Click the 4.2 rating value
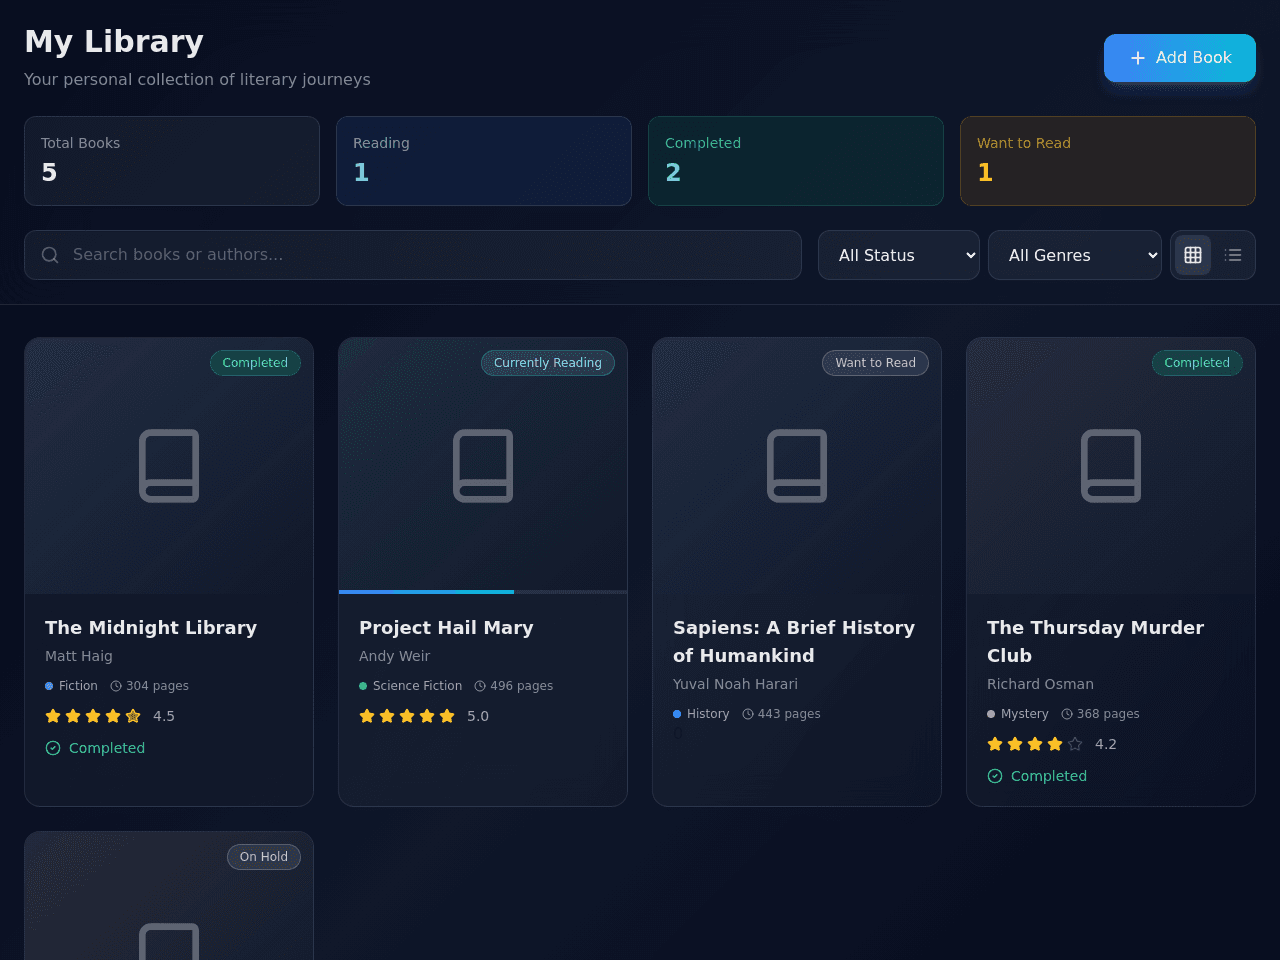Image resolution: width=1280 pixels, height=960 pixels. click(1106, 744)
